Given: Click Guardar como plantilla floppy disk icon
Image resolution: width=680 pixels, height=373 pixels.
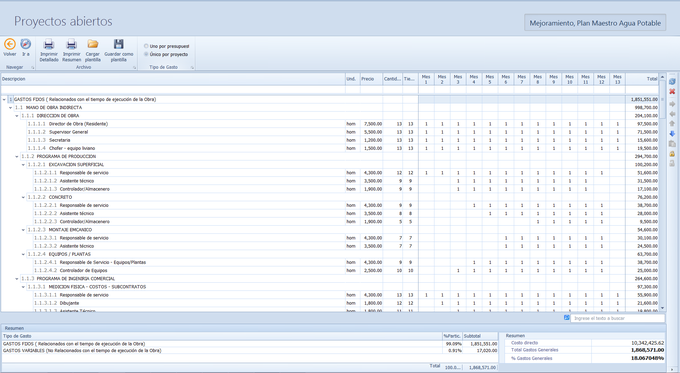Looking at the screenshot, I should pos(118,44).
